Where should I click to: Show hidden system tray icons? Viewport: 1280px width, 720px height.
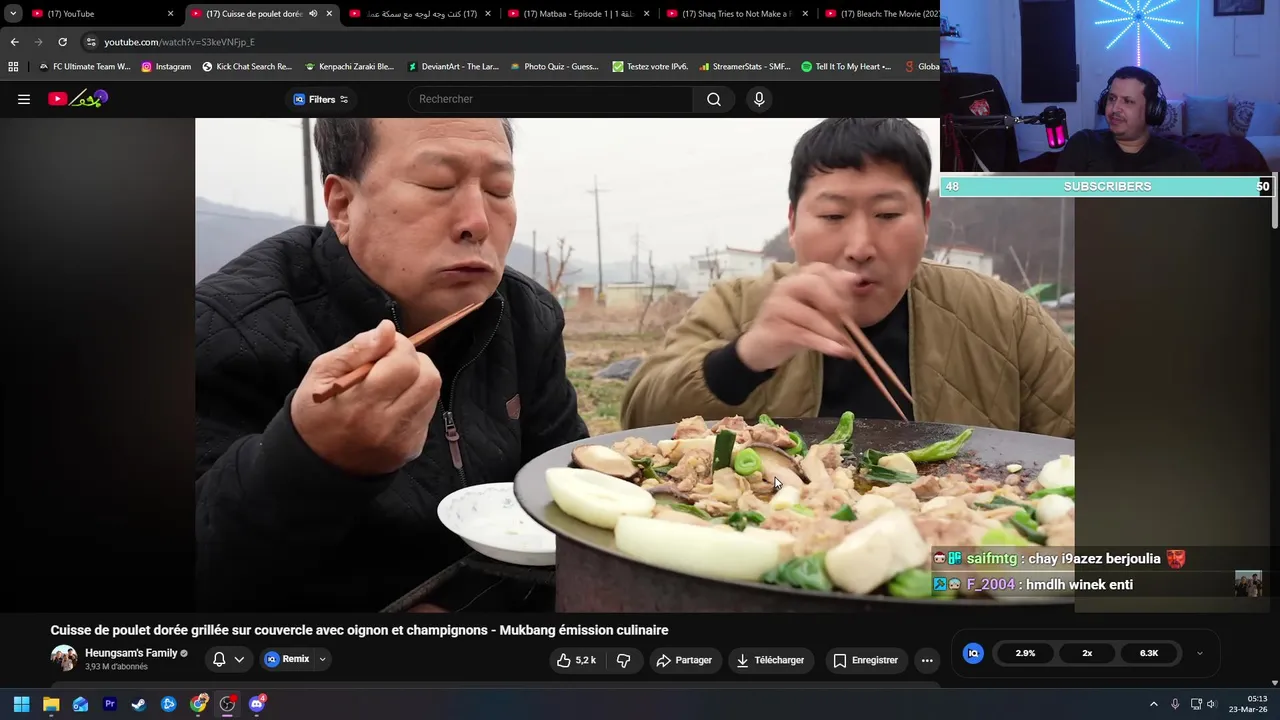(x=1153, y=704)
